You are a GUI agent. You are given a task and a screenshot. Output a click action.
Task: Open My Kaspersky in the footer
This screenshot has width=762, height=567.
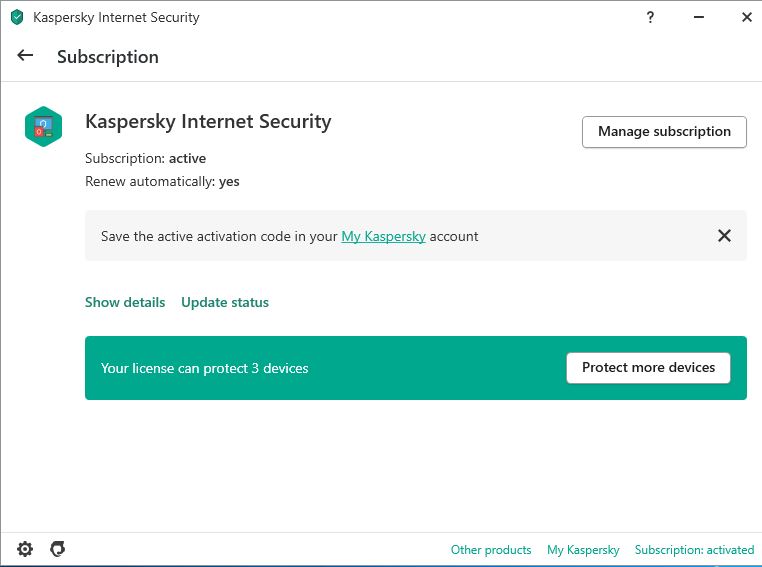click(x=583, y=550)
